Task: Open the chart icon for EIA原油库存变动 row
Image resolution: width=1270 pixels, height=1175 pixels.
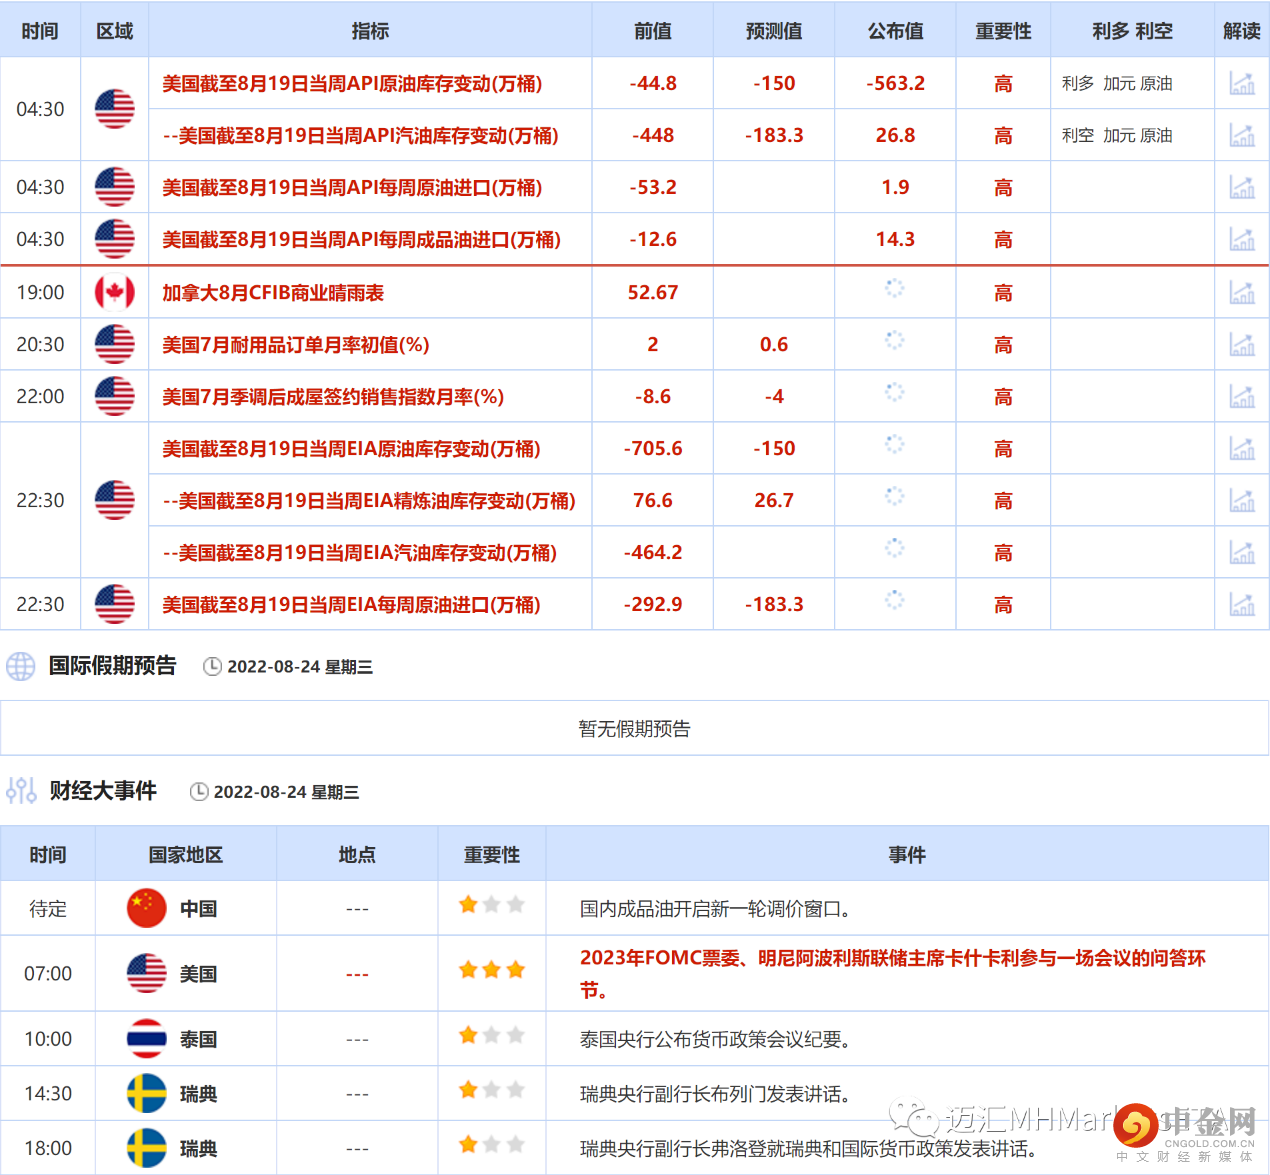Action: [1242, 448]
